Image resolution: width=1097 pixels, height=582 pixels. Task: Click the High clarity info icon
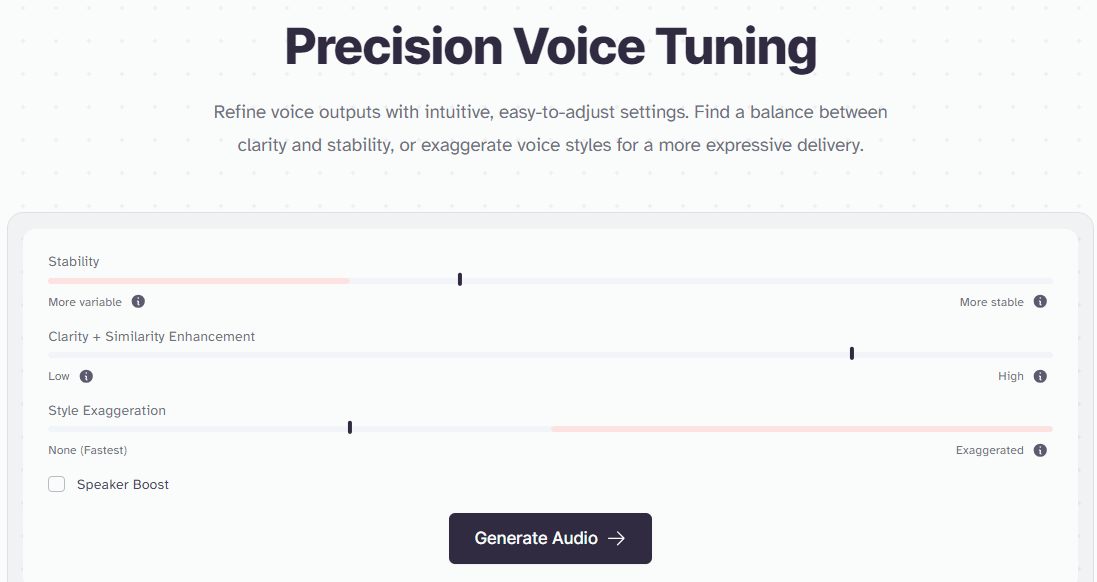[x=1039, y=376]
